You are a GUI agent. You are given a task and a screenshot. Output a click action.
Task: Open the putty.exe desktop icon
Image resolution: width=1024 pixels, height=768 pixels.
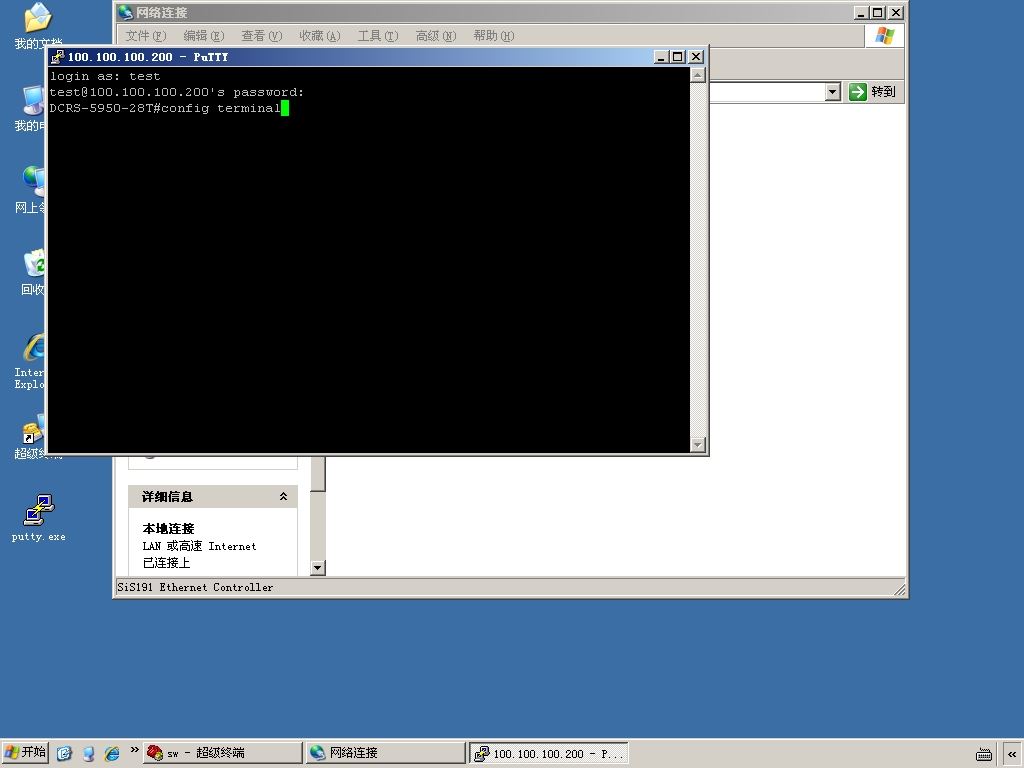39,517
